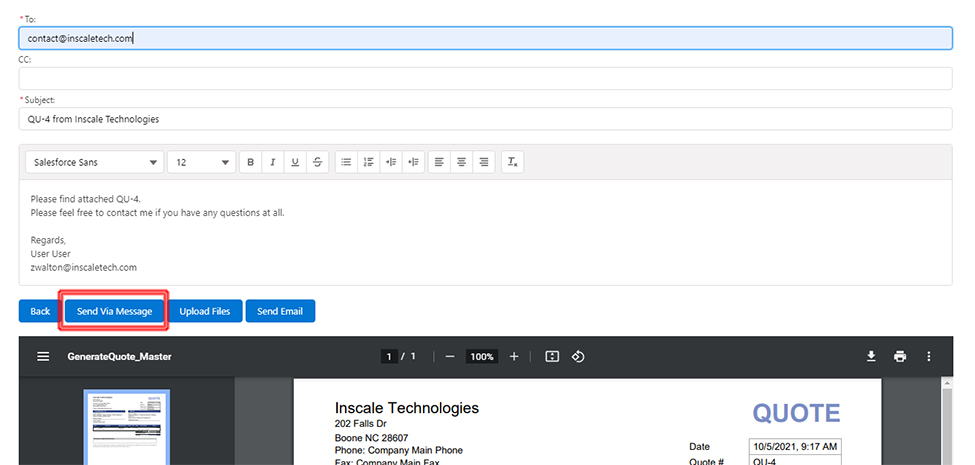Click the PDF page number box
This screenshot has height=465, width=975.
tap(389, 356)
